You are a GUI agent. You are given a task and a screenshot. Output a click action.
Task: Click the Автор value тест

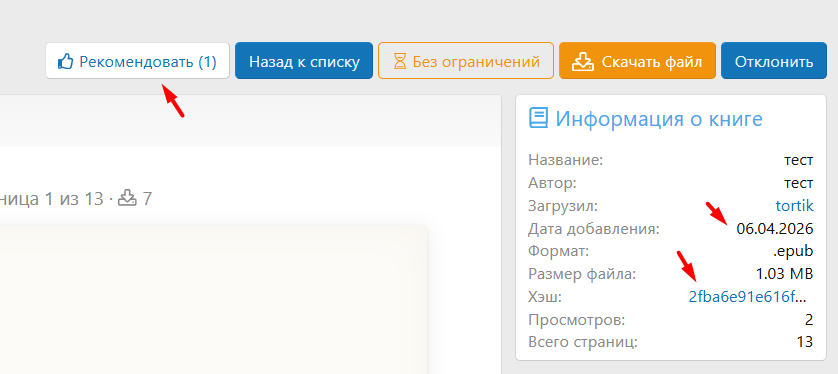coord(798,183)
